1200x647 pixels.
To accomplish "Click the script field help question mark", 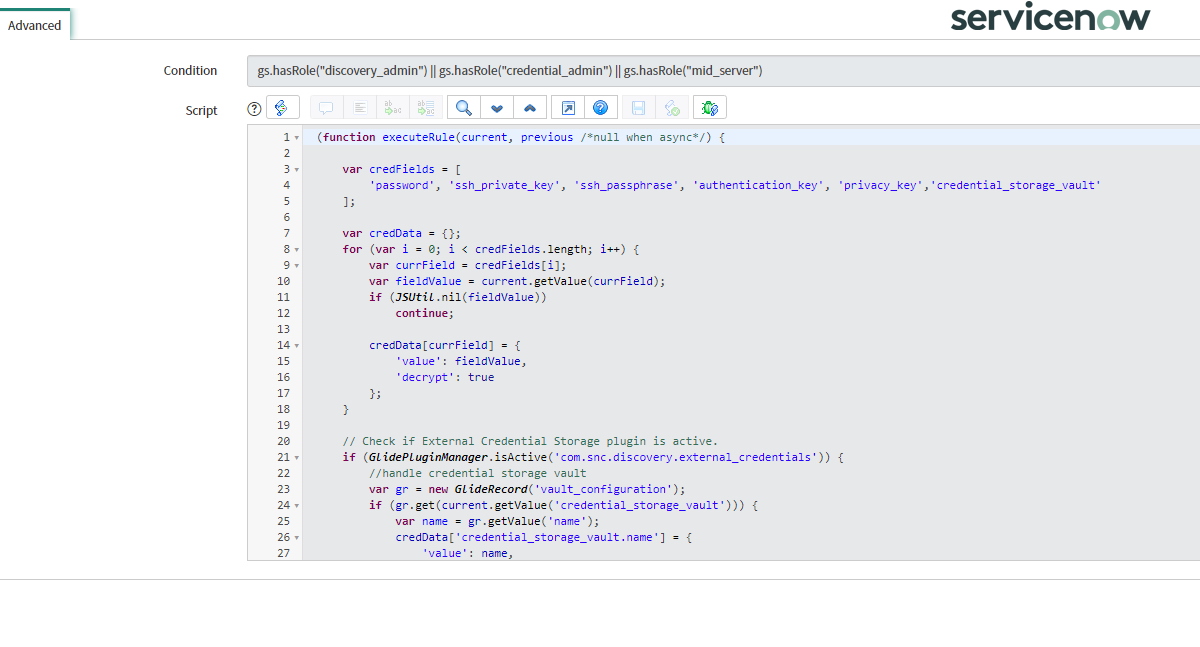I will [x=254, y=109].
